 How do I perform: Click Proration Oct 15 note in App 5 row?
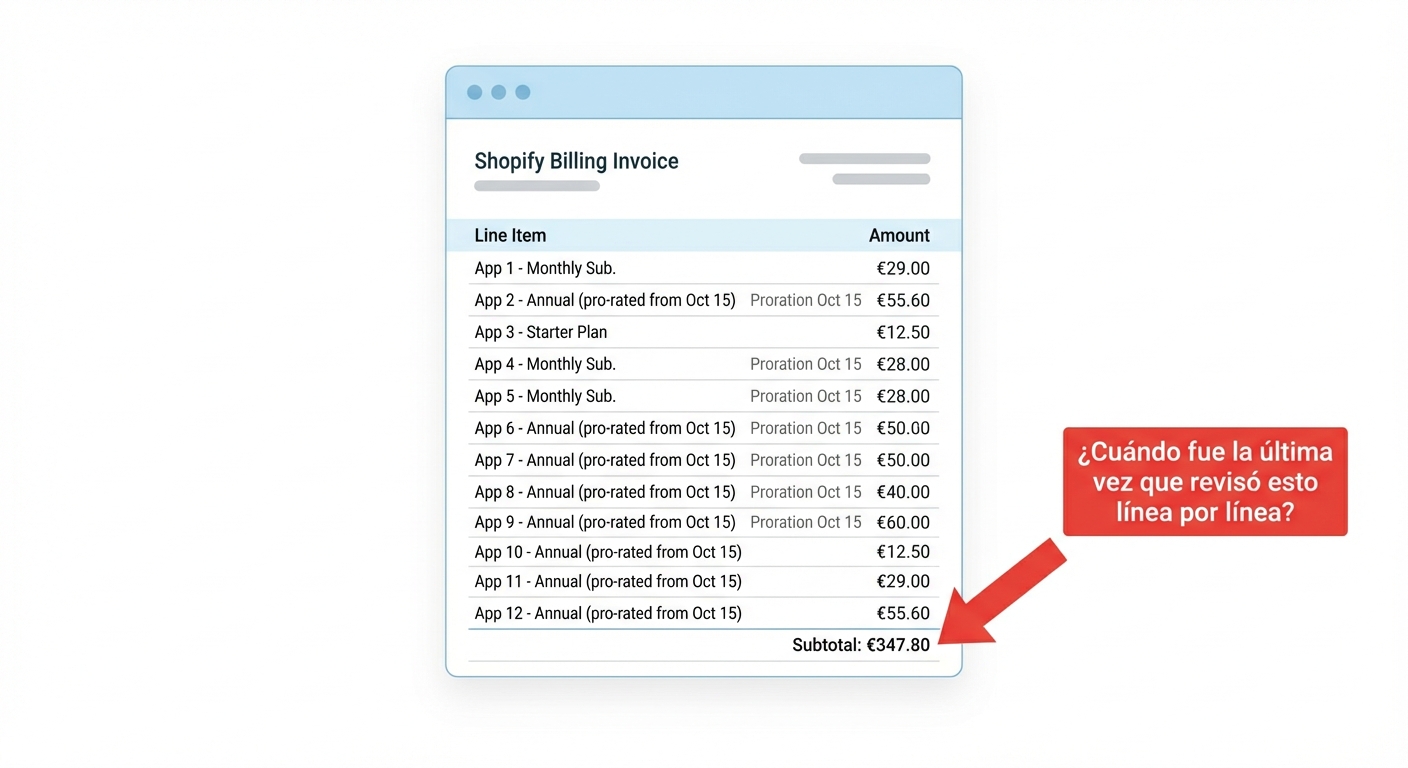pyautogui.click(x=806, y=396)
